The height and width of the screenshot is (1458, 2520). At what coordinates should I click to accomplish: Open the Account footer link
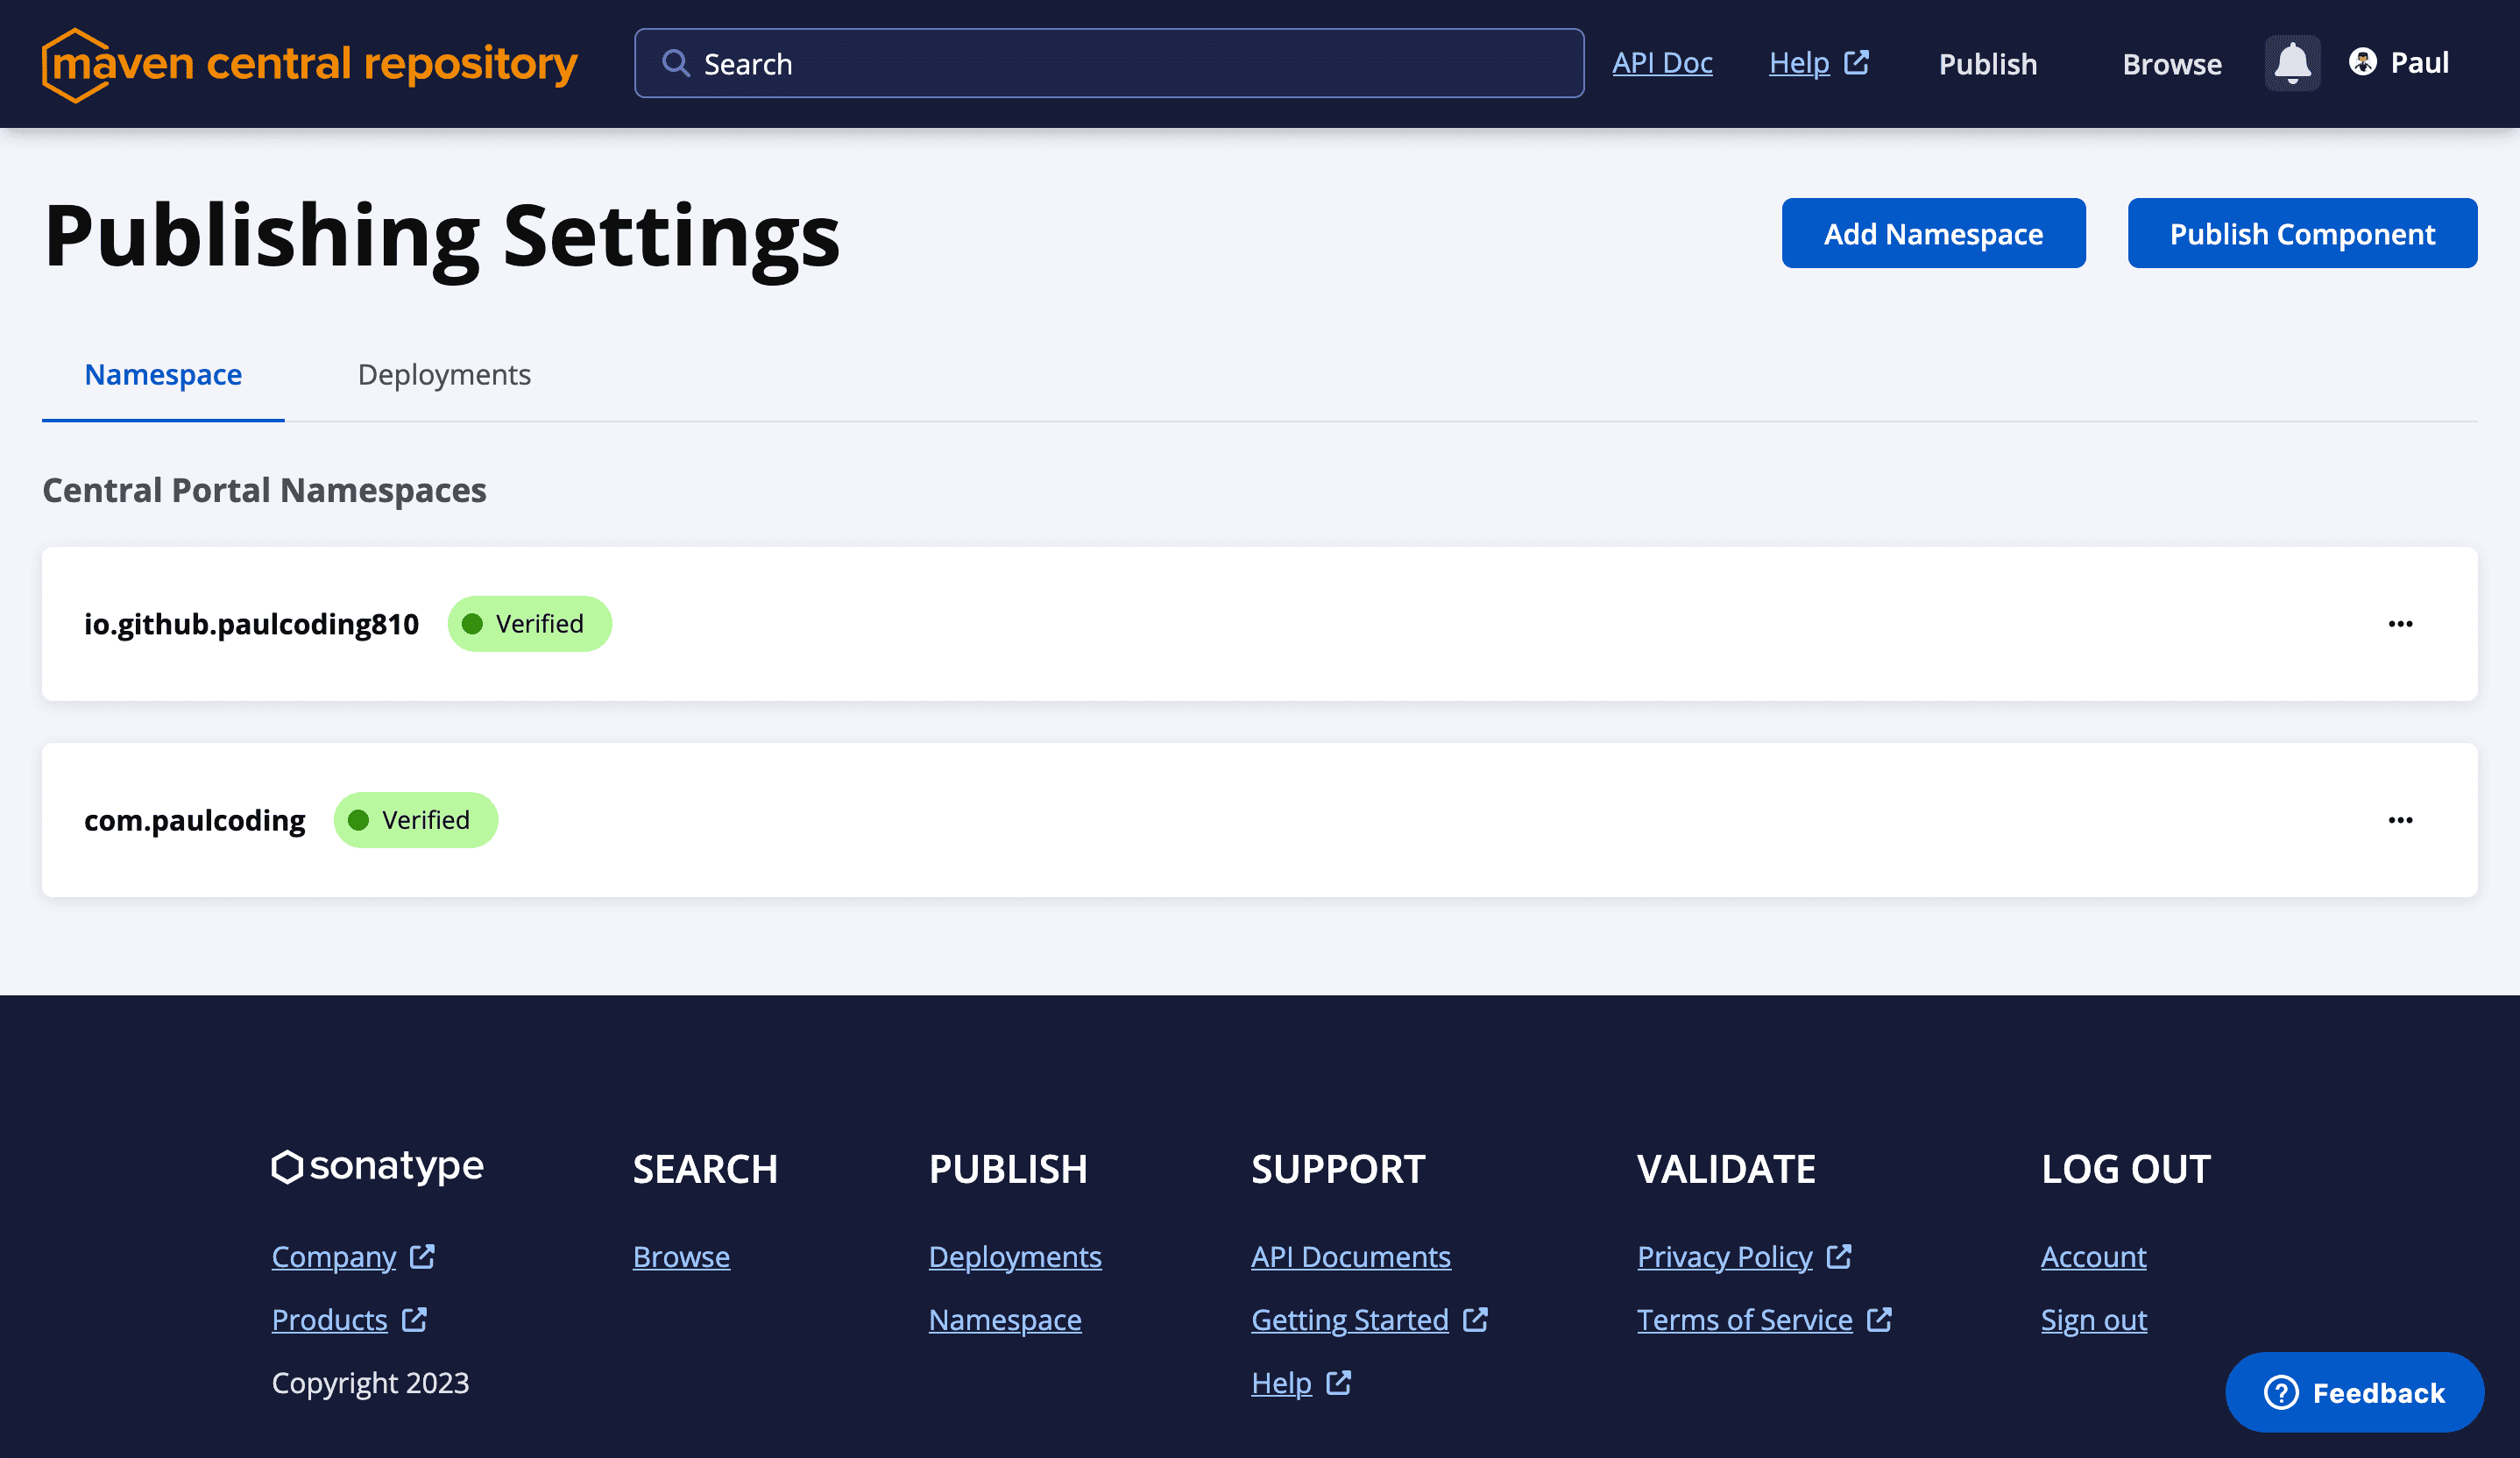point(2093,1257)
